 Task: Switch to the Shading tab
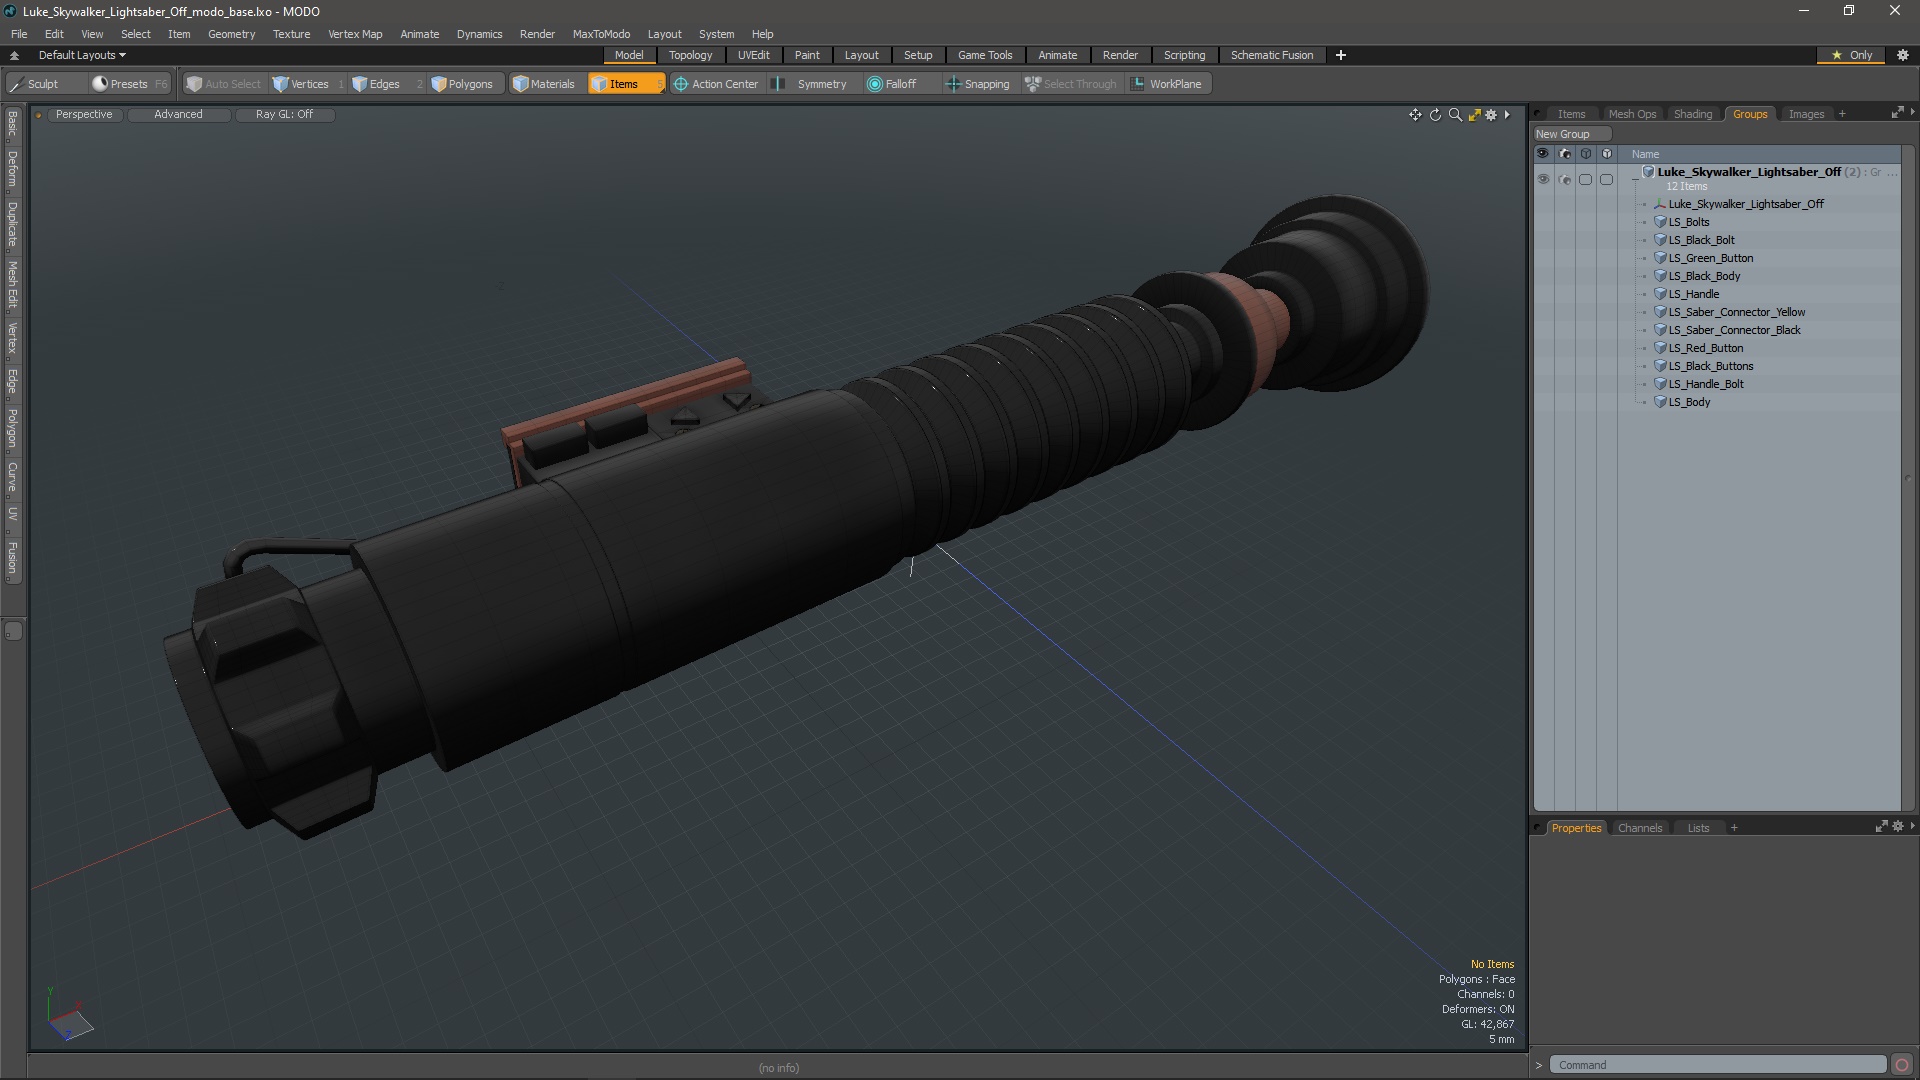pyautogui.click(x=1692, y=114)
